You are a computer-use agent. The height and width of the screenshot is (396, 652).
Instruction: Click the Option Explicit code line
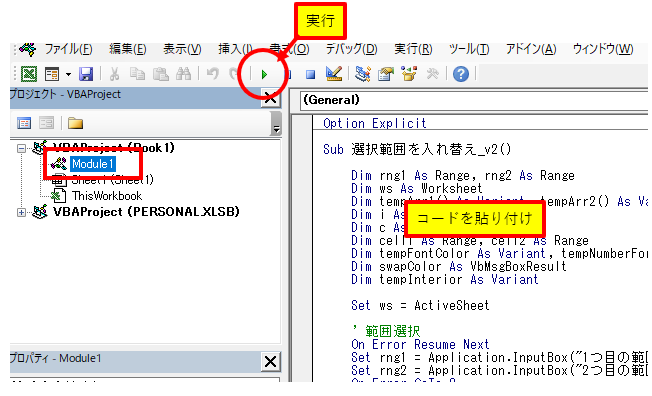click(x=375, y=124)
